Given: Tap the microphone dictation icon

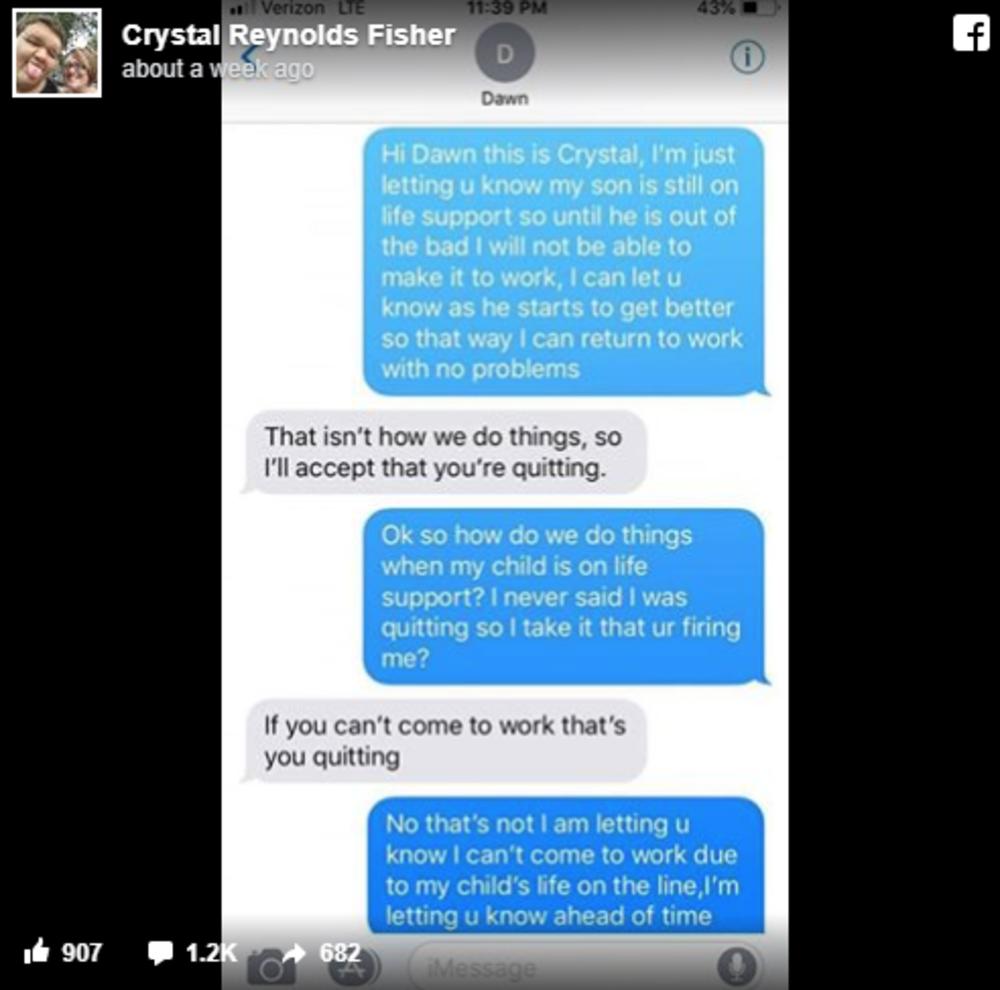Looking at the screenshot, I should coord(737,966).
